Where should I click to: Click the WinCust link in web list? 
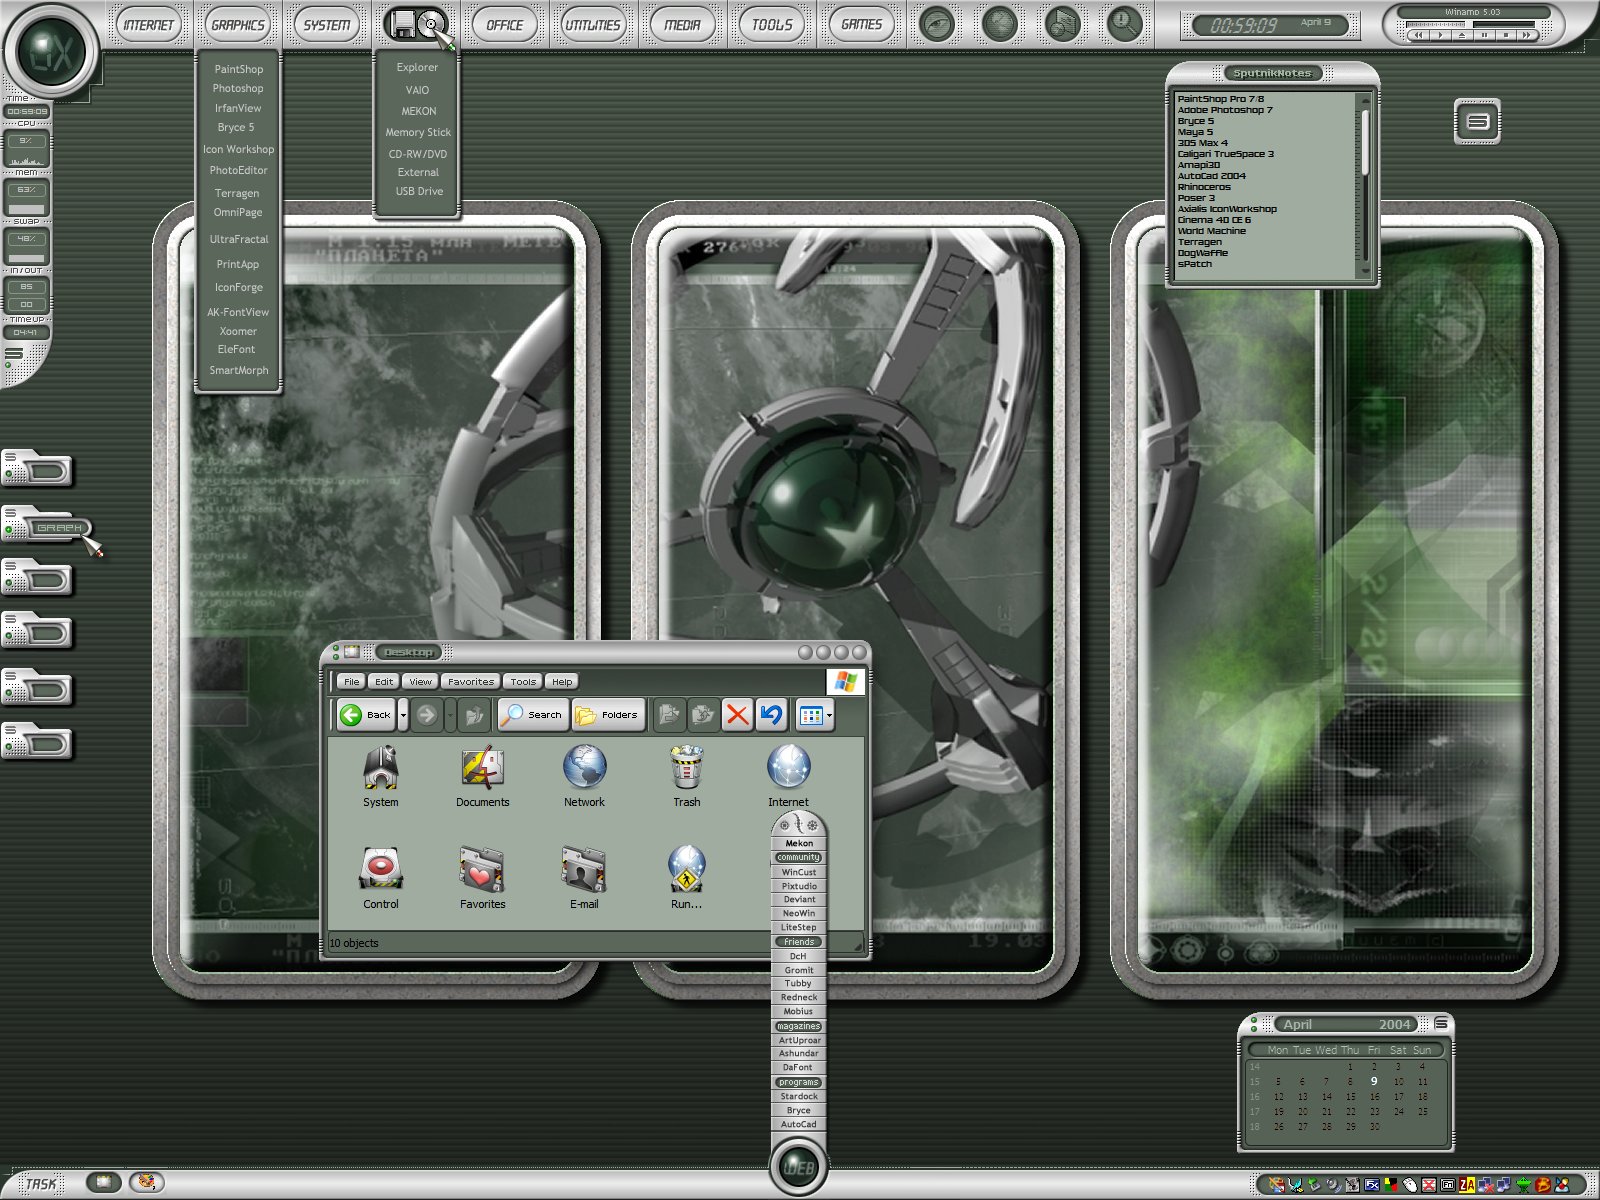click(x=799, y=872)
